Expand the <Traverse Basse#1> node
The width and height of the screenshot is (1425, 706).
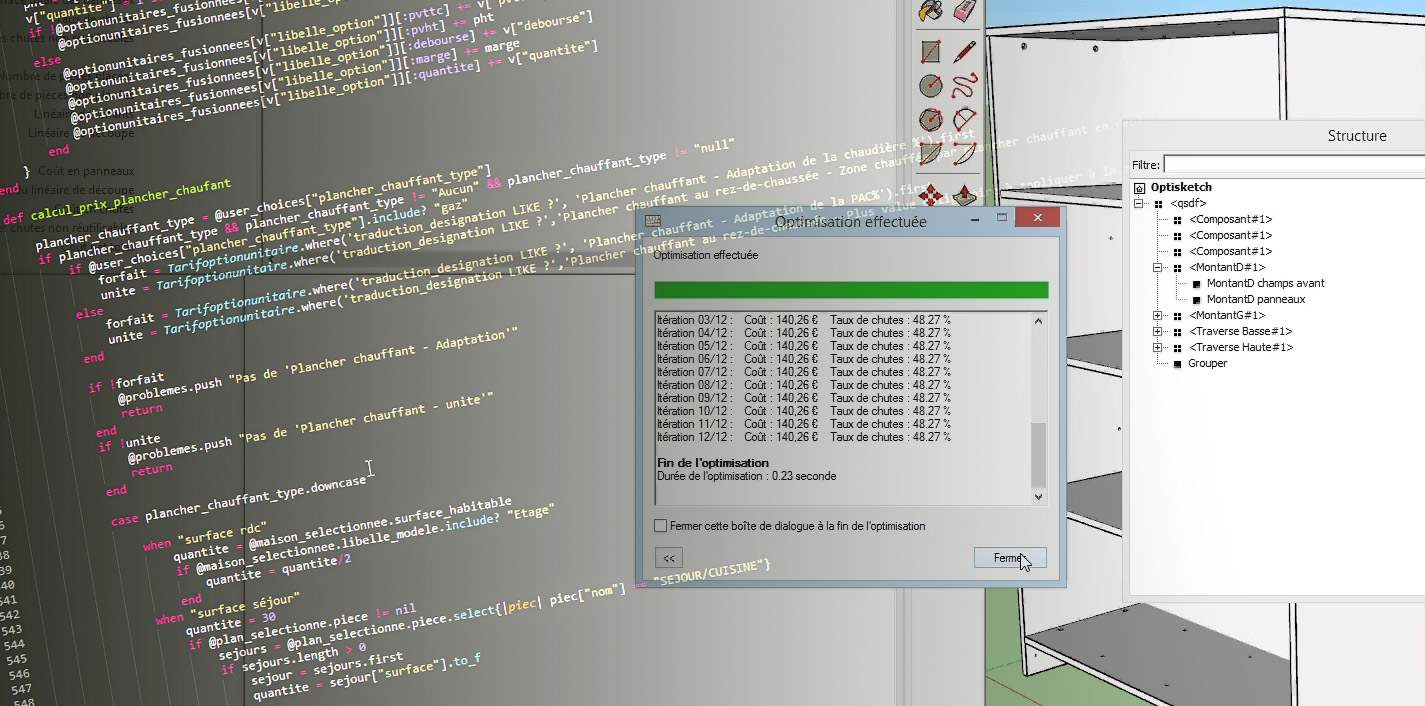[x=1155, y=331]
